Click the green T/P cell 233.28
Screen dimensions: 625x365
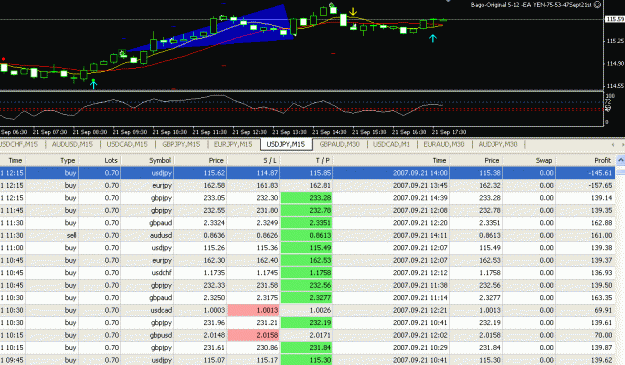306,198
